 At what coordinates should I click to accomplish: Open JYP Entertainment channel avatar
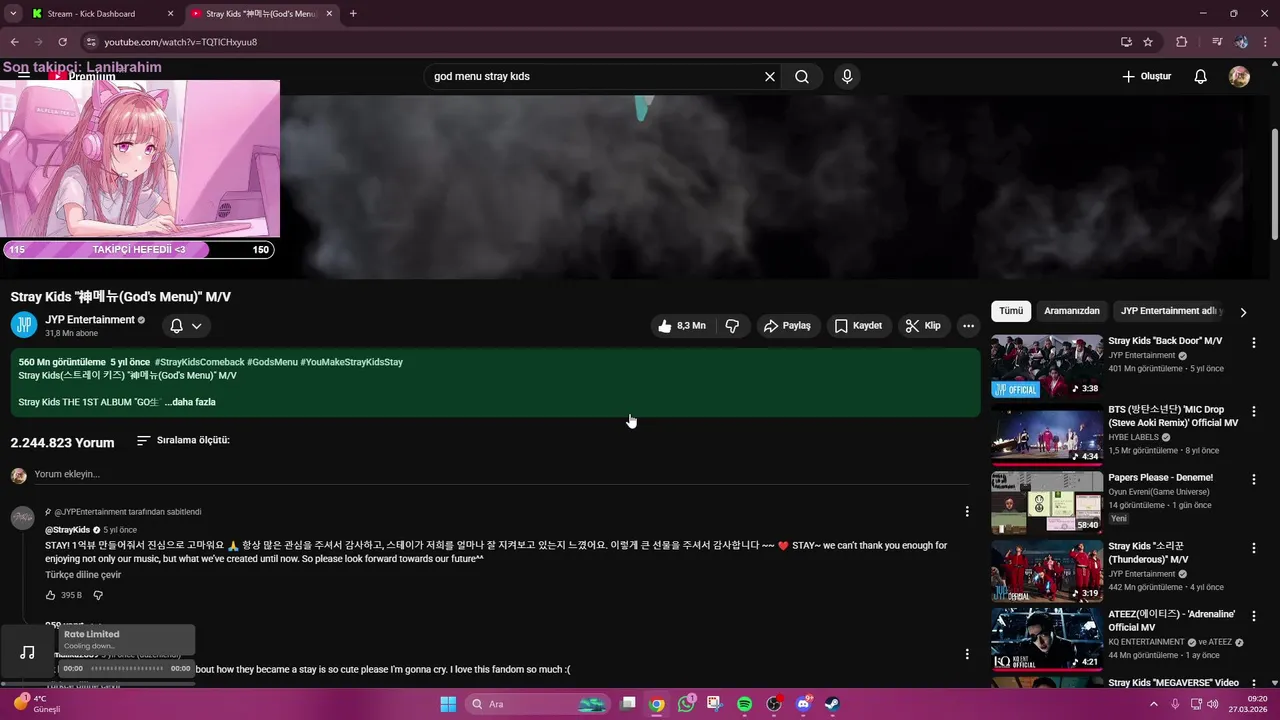coord(24,325)
